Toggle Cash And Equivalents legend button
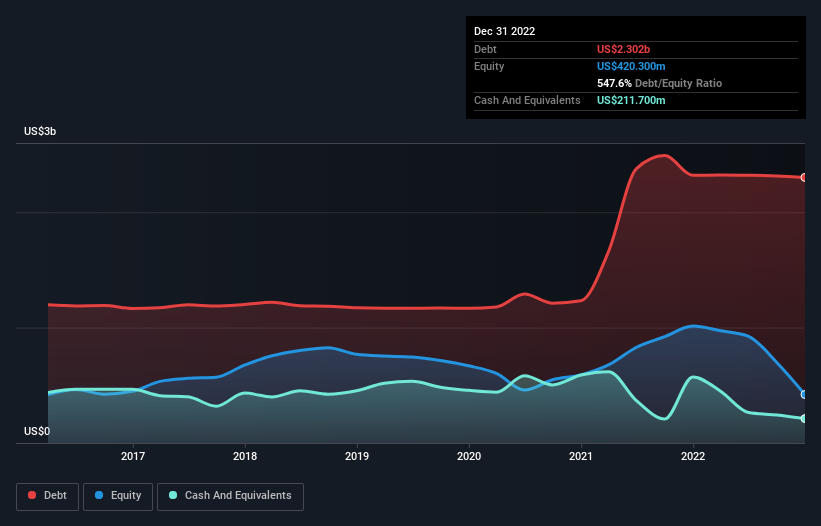The height and width of the screenshot is (526, 821). tap(230, 496)
